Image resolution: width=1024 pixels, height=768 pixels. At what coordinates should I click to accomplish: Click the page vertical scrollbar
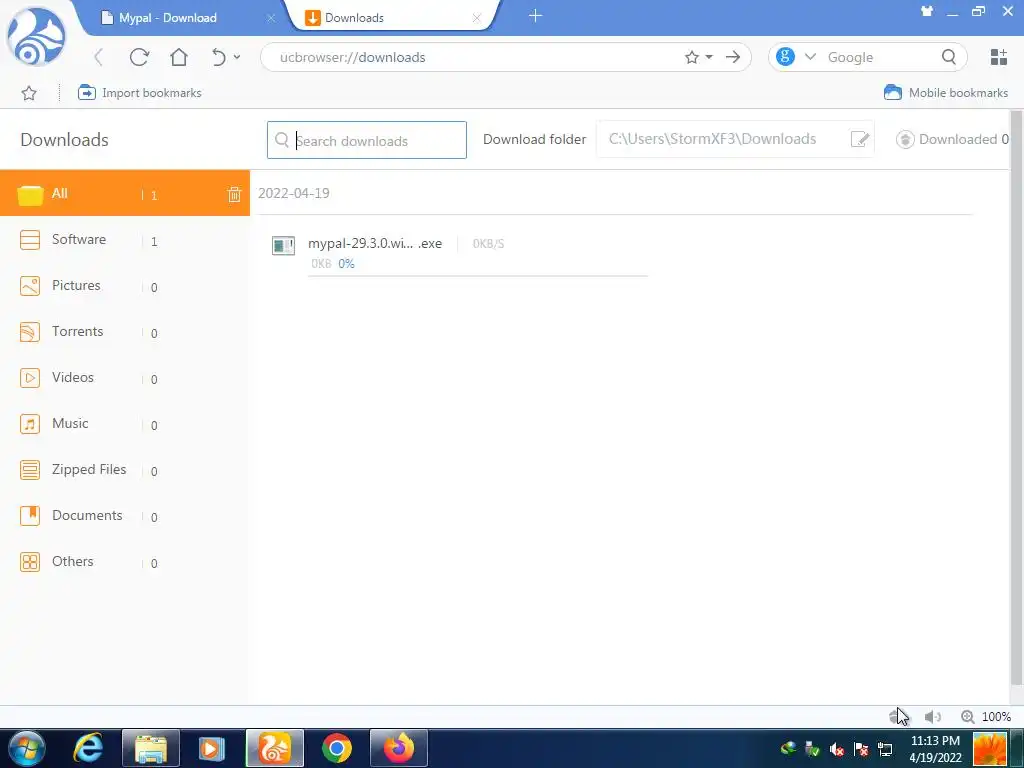click(1016, 398)
